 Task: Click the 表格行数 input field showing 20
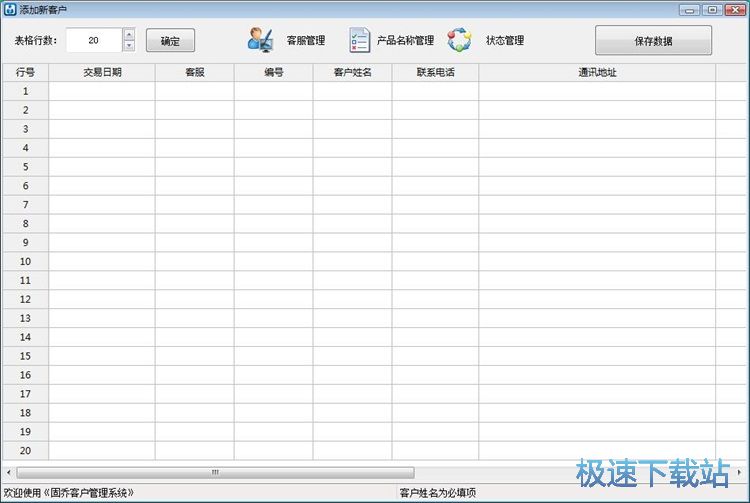(x=94, y=40)
